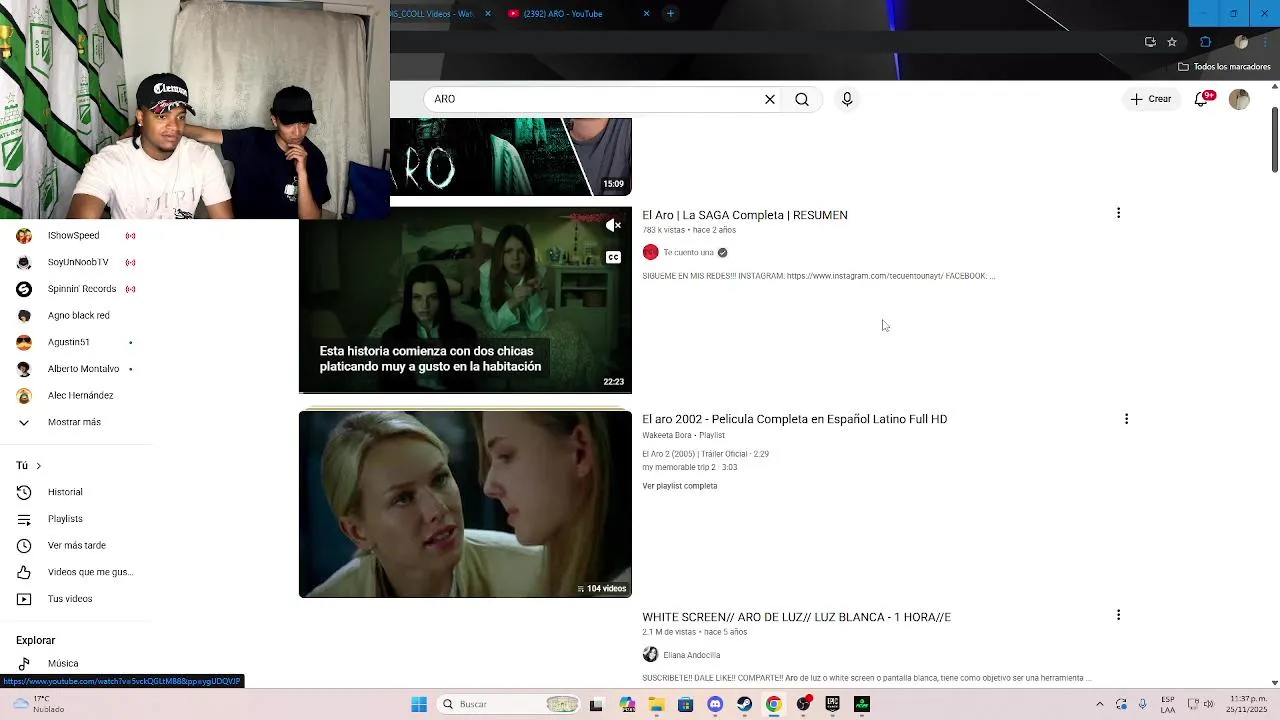Open Steam from the taskbar
The image size is (1280, 720).
[x=744, y=704]
